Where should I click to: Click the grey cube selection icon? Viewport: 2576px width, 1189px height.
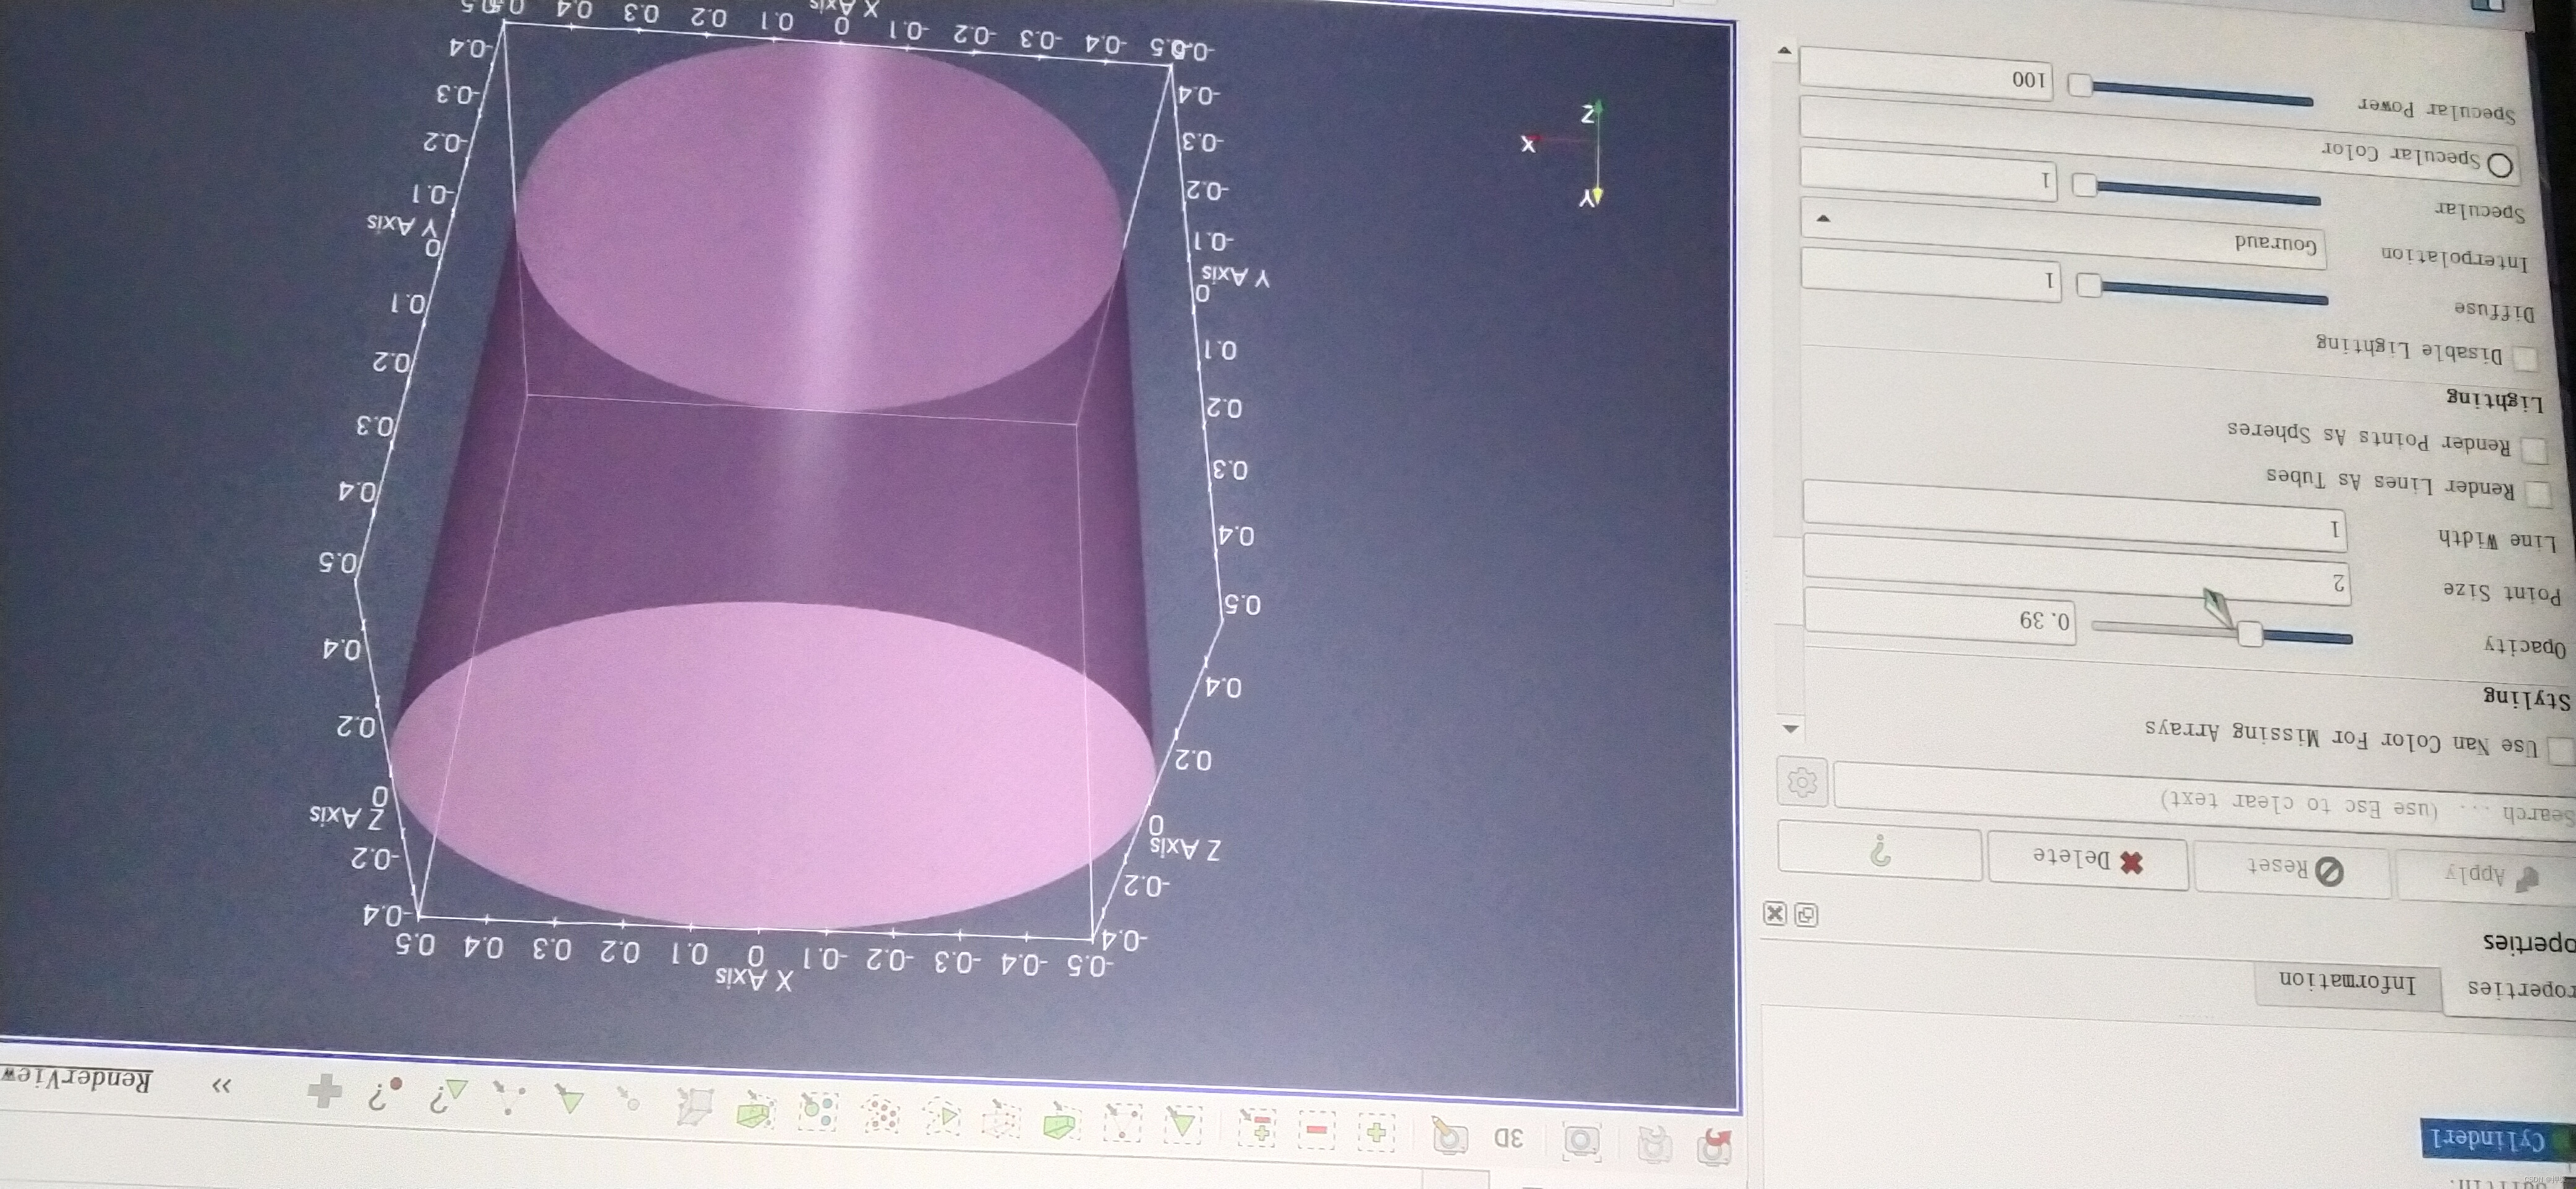point(694,1106)
